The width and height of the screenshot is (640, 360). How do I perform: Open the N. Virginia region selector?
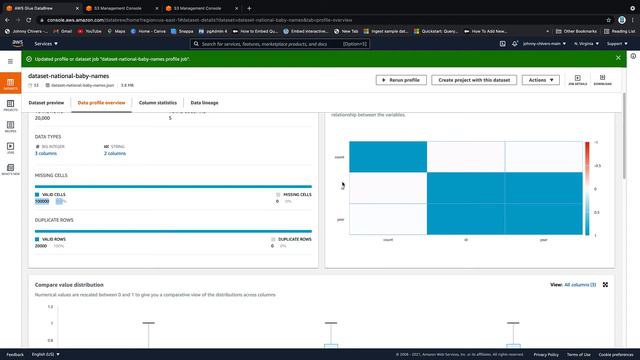click(587, 44)
